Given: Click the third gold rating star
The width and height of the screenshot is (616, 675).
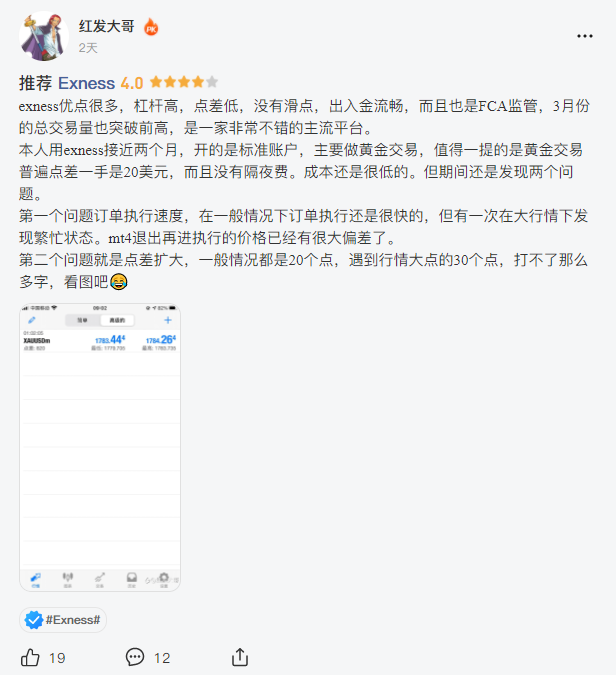Looking at the screenshot, I should [184, 82].
